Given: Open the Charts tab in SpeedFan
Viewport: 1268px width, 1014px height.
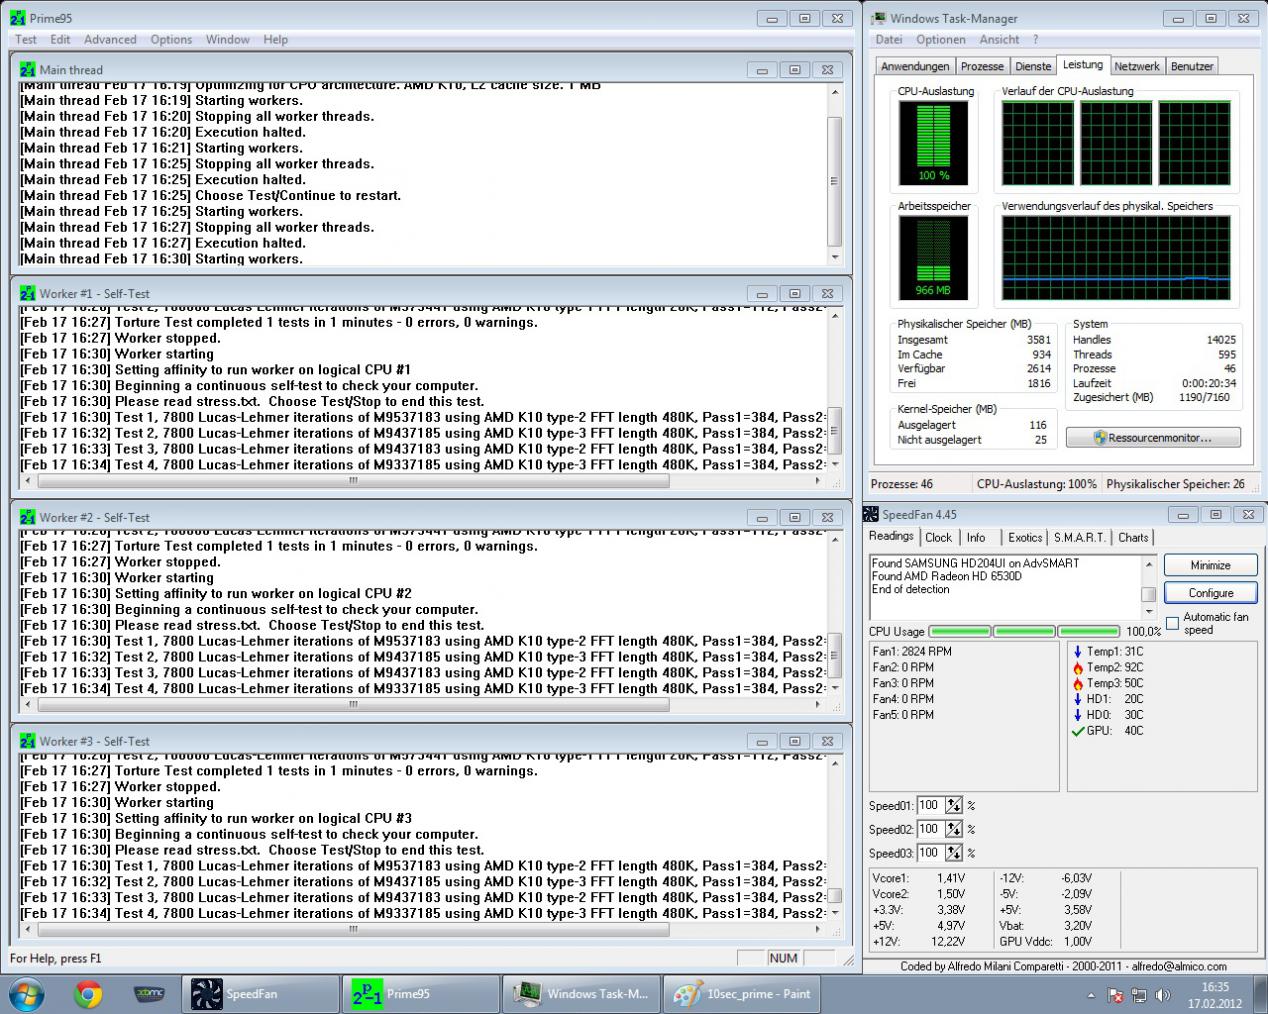Looking at the screenshot, I should [1133, 538].
